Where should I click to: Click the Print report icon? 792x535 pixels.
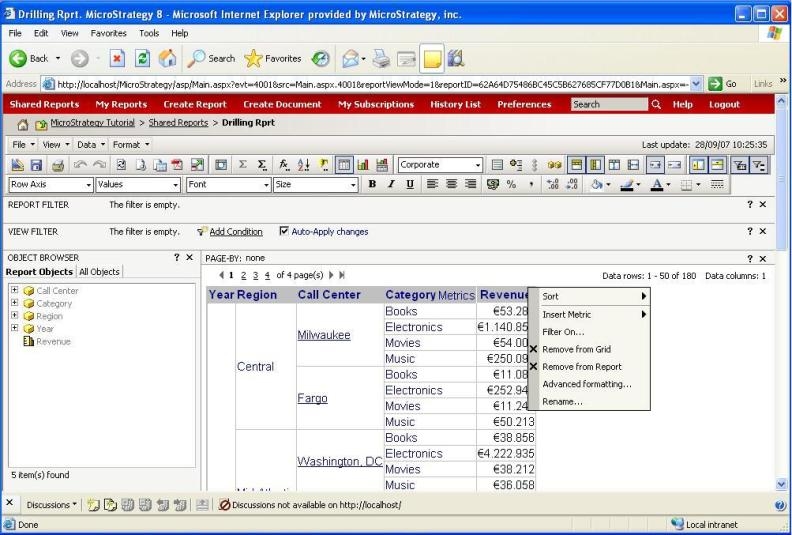pyautogui.click(x=57, y=165)
